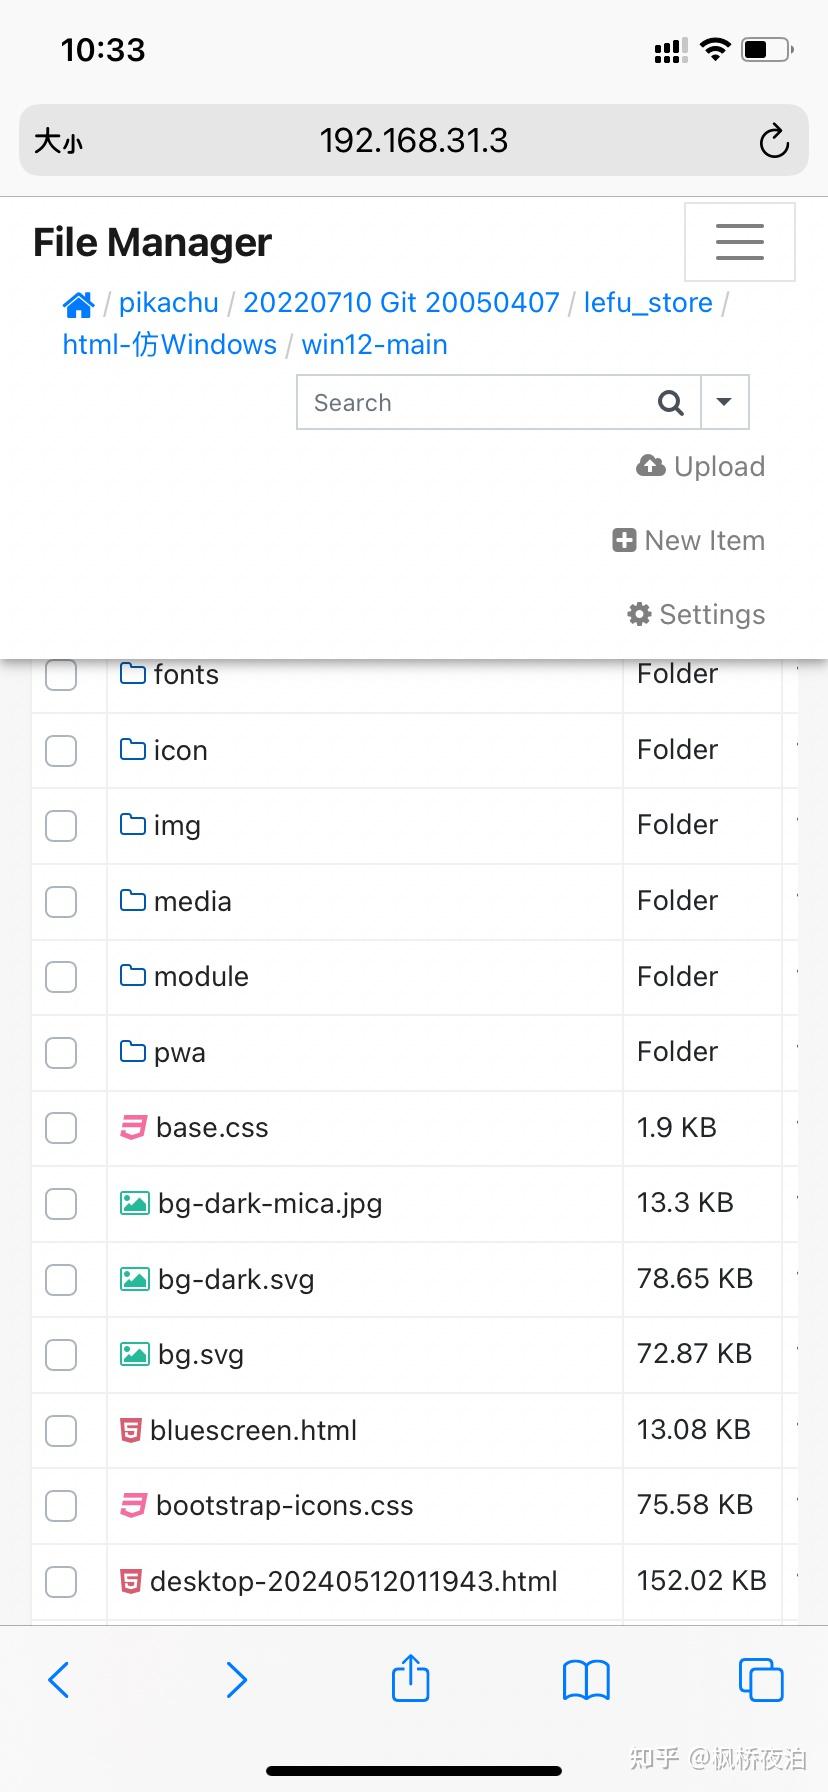
Task: Open the search options dropdown arrow
Action: coord(724,402)
